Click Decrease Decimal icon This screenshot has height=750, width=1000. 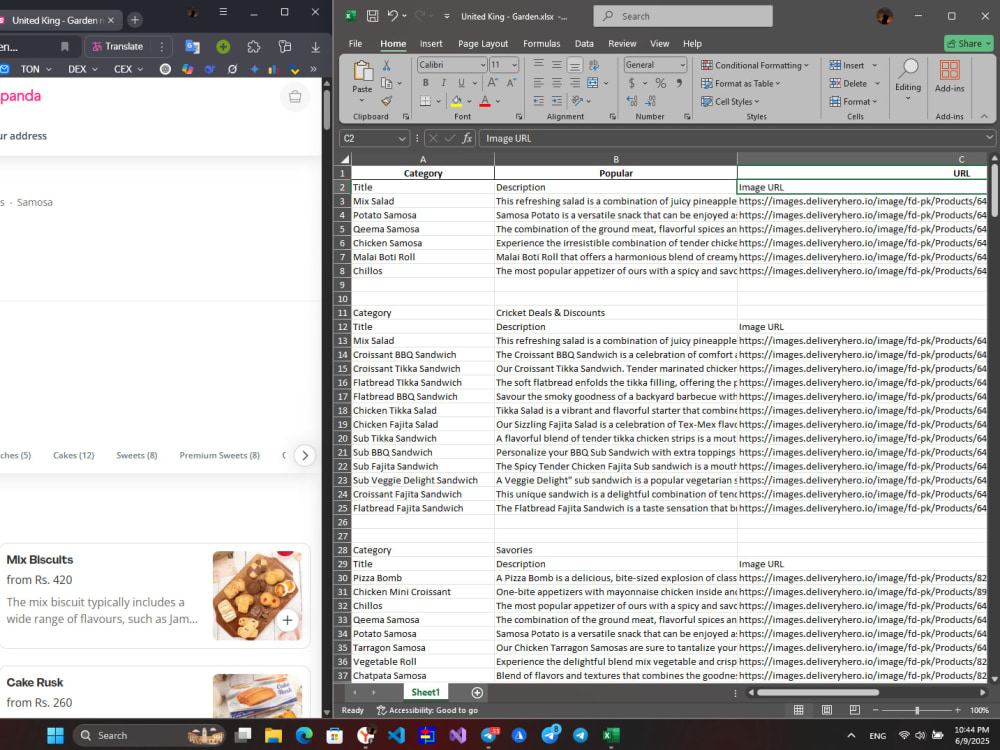tap(651, 101)
